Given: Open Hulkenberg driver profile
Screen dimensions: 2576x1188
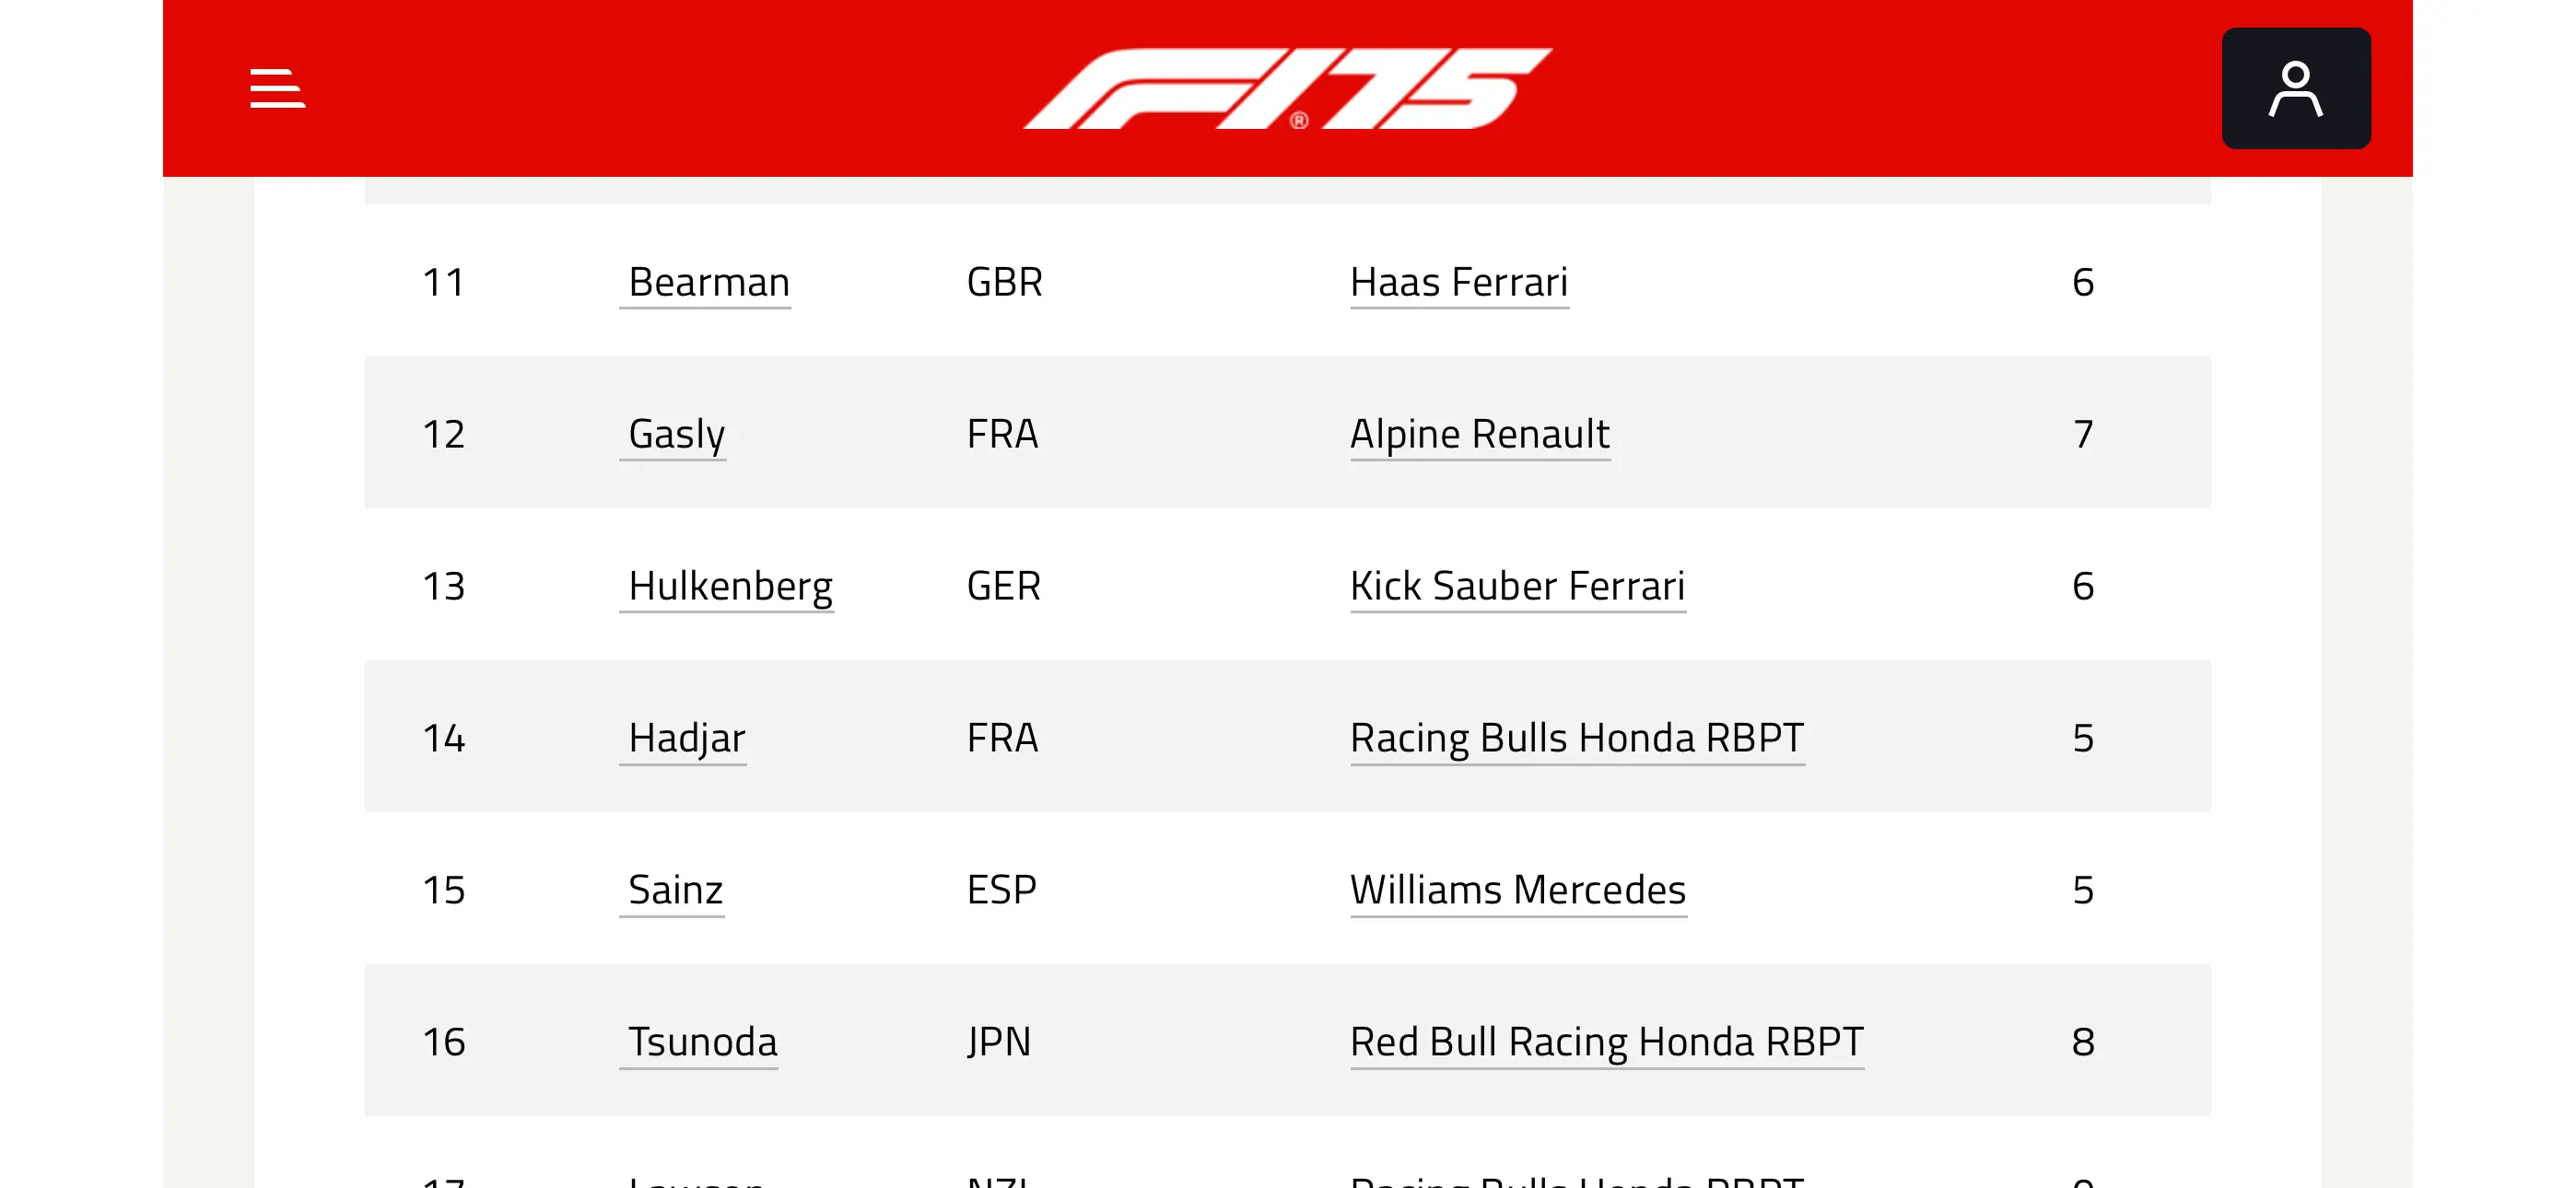Looking at the screenshot, I should point(730,587).
